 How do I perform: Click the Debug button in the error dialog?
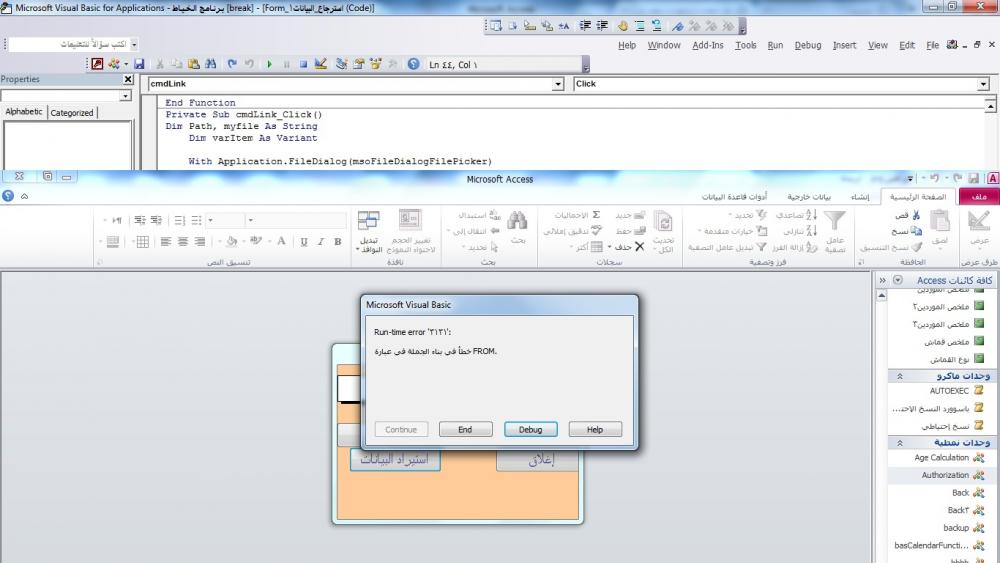pos(531,430)
